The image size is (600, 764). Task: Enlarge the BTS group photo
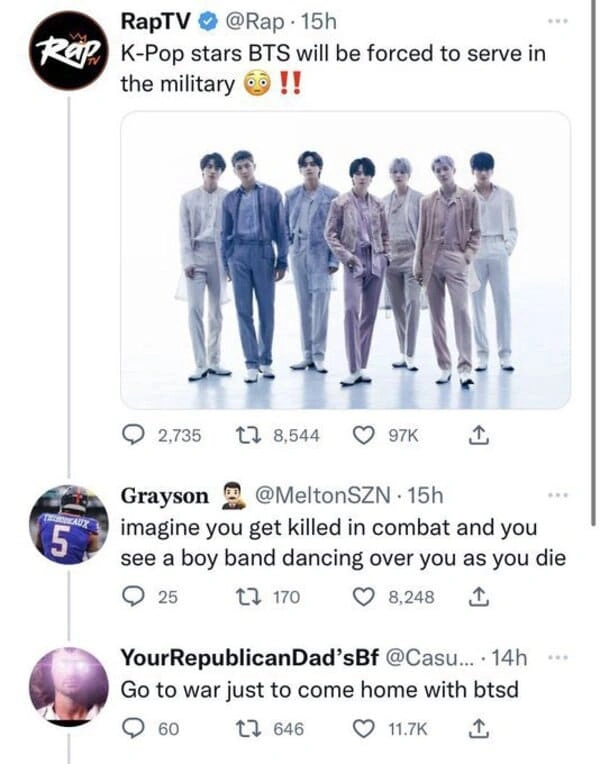(345, 260)
